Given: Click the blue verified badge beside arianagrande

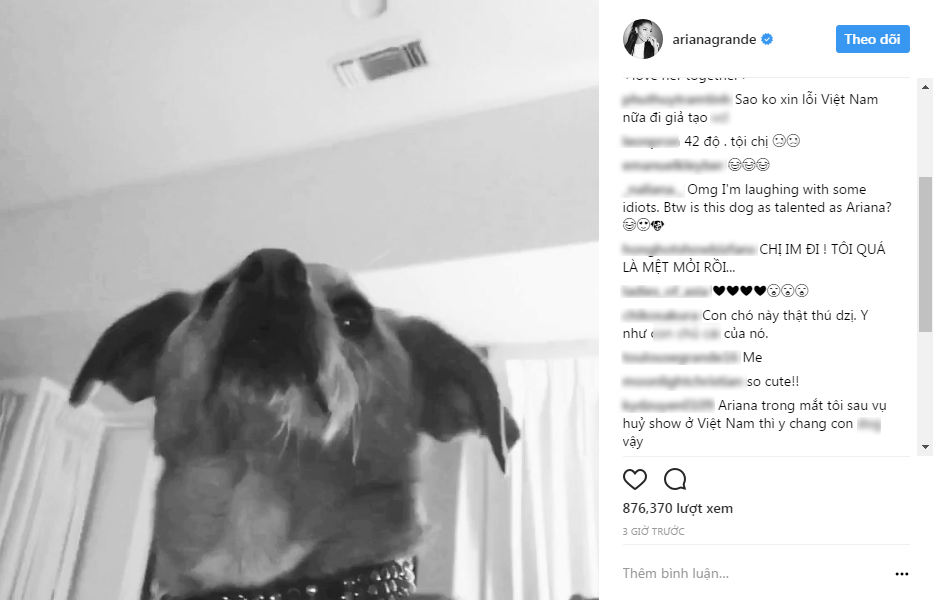Looking at the screenshot, I should point(767,39).
